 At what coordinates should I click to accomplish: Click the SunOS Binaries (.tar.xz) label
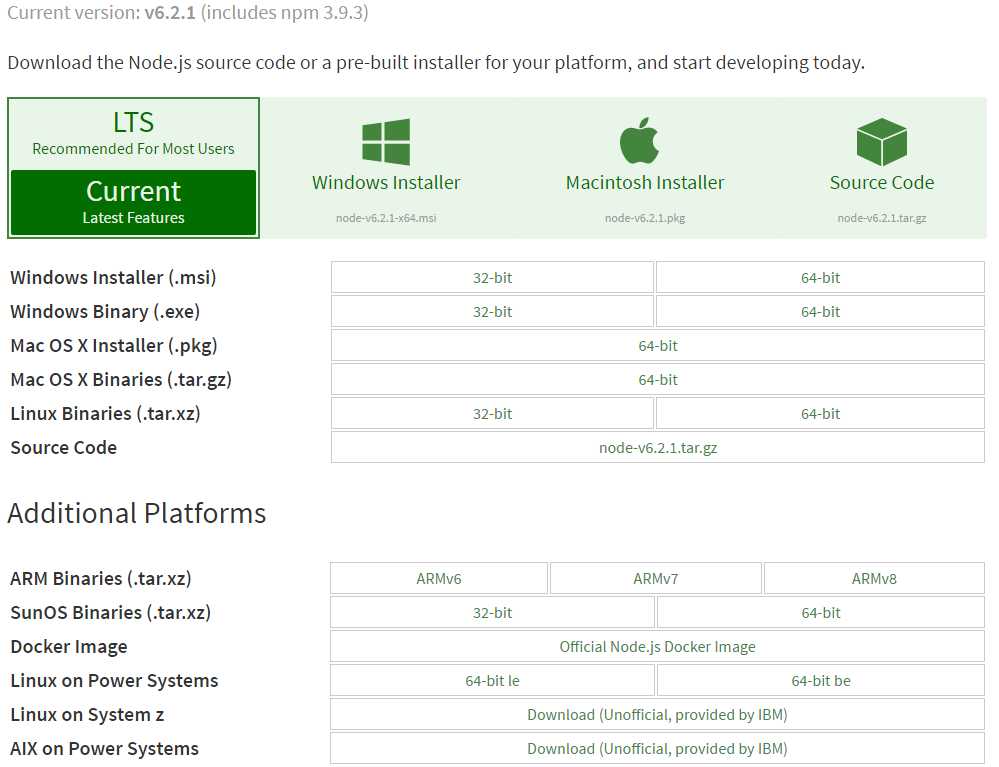pyautogui.click(x=110, y=613)
